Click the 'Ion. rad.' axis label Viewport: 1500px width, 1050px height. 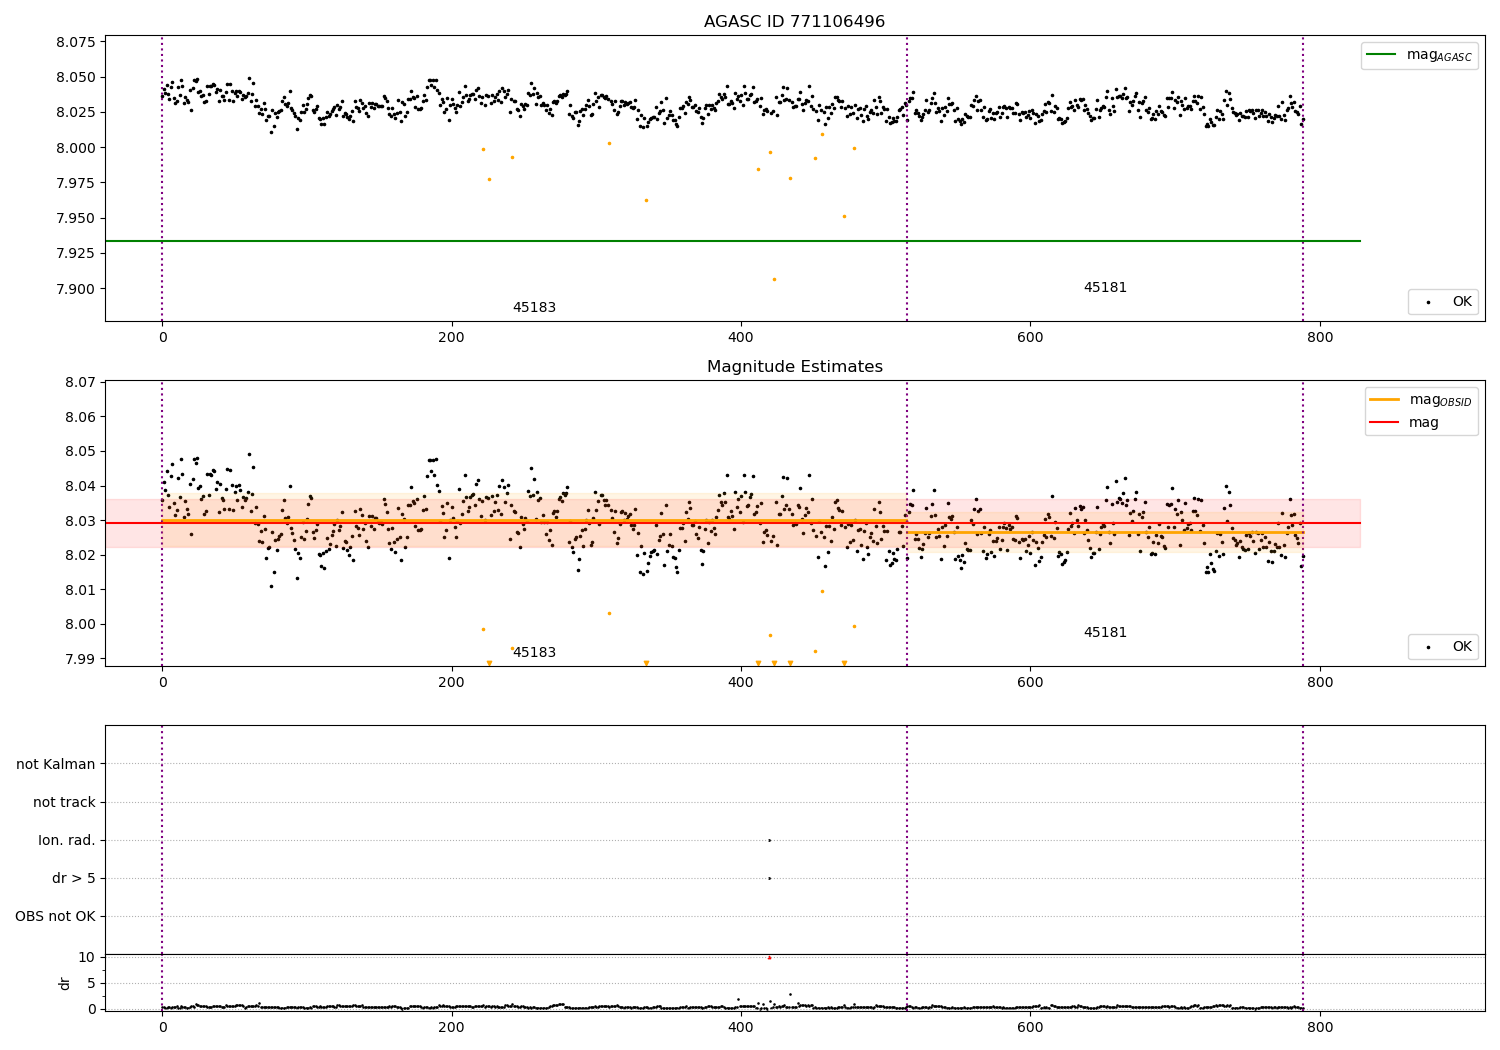click(x=67, y=840)
